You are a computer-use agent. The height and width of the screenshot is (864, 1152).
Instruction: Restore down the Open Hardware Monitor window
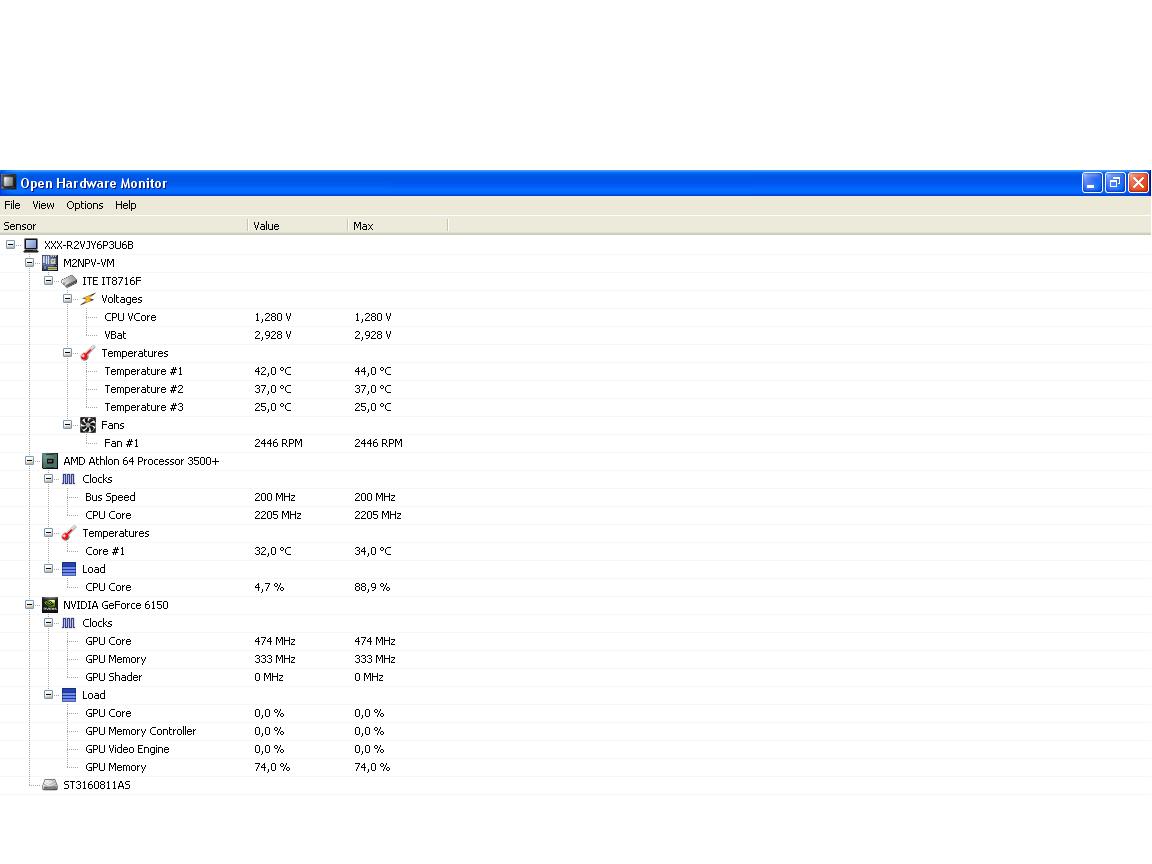[x=1115, y=183]
